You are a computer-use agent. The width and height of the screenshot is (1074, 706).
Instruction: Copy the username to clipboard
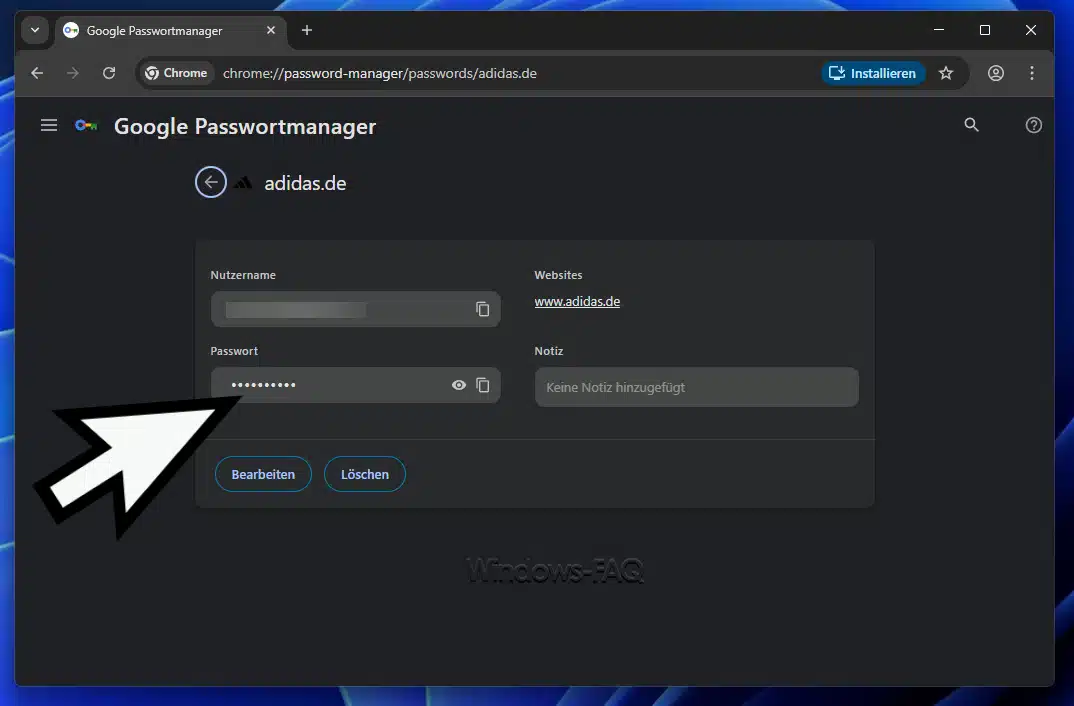tap(483, 309)
